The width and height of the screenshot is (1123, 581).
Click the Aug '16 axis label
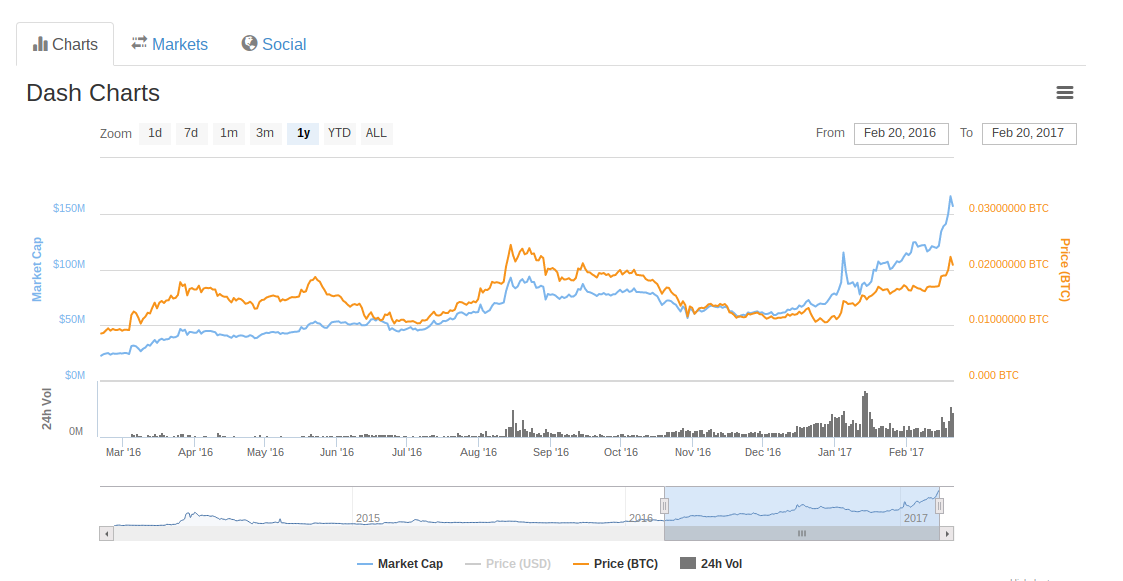point(478,452)
